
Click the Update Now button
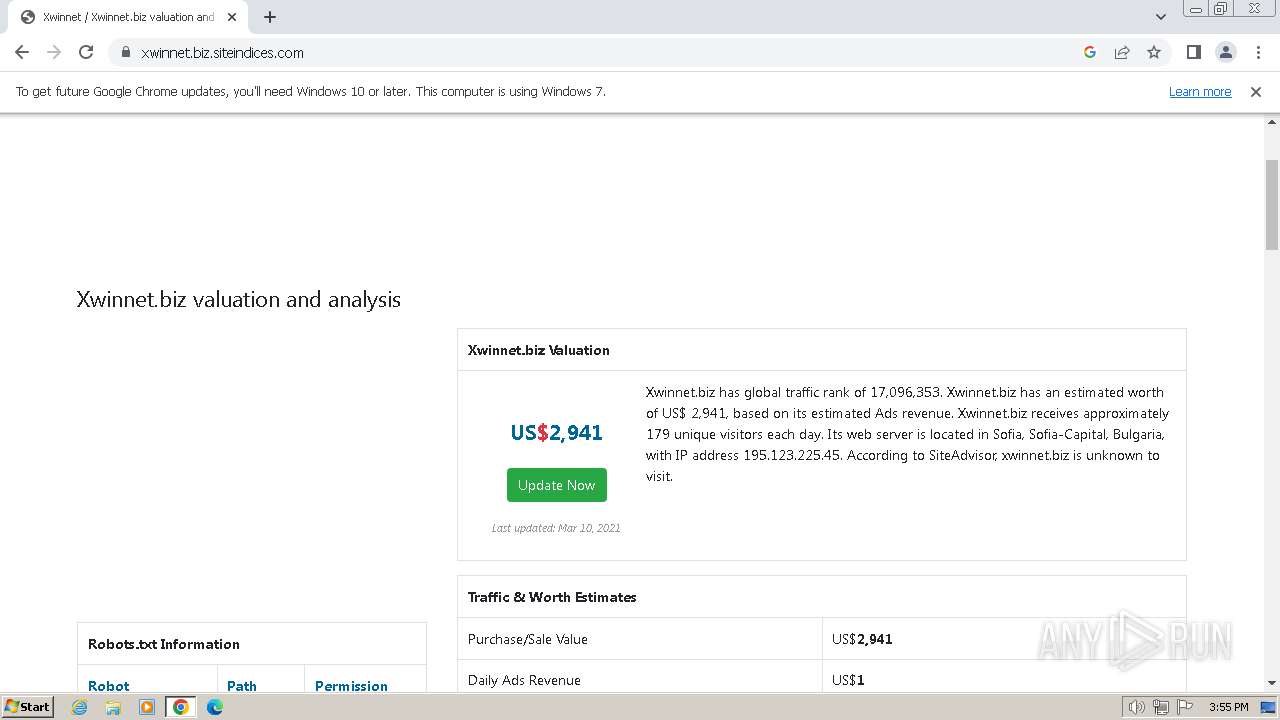tap(557, 485)
